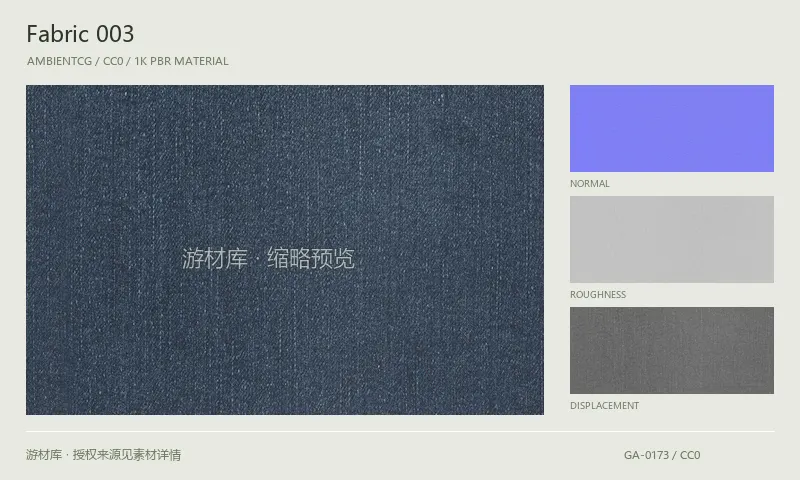Select the dark gray DISPLACEMENT map thumbnail
The width and height of the screenshot is (800, 480).
[671, 350]
